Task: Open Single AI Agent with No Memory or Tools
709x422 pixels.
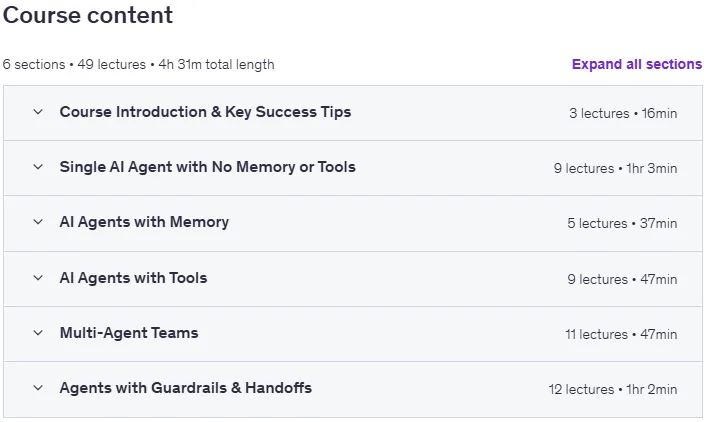Action: [208, 167]
